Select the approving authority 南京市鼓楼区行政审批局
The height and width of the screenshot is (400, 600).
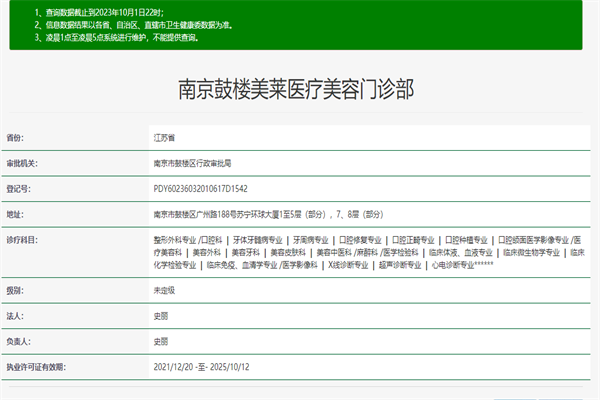click(x=192, y=163)
